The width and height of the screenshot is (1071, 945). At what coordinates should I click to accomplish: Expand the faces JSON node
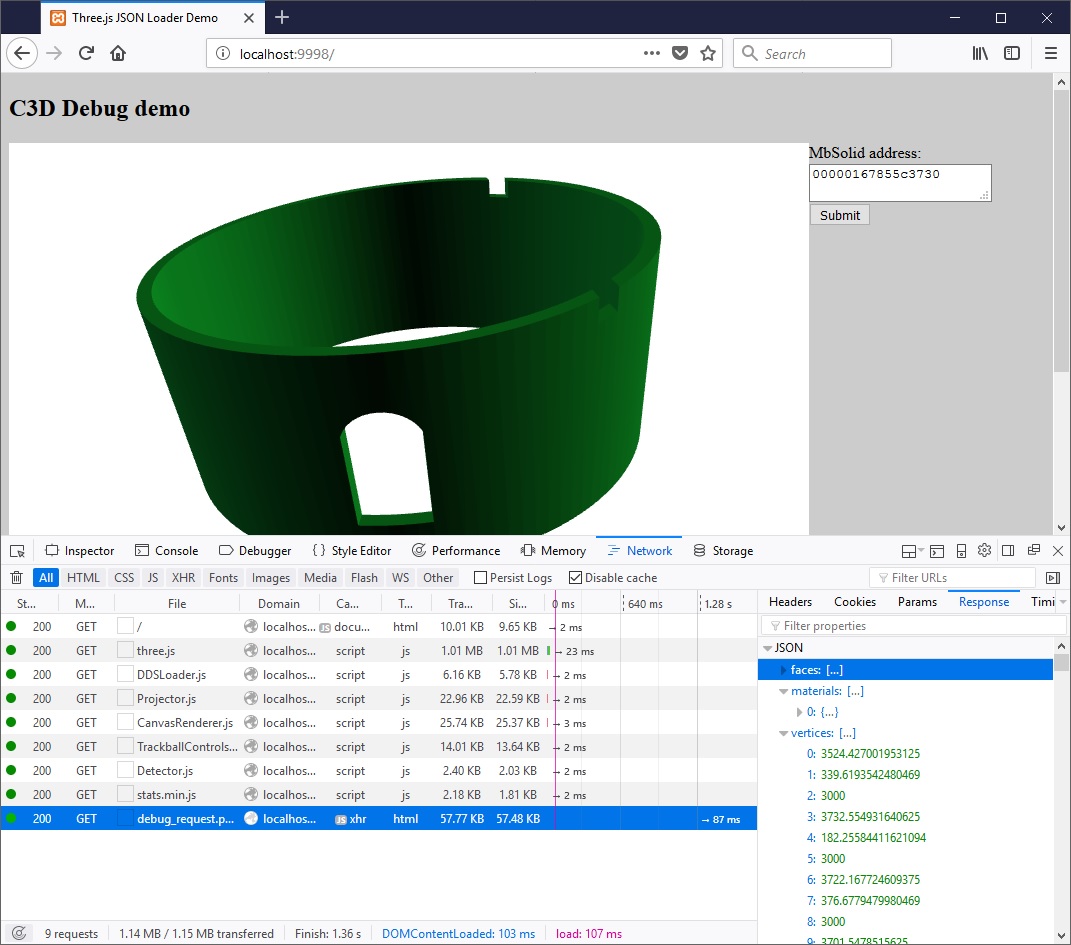[x=784, y=670]
